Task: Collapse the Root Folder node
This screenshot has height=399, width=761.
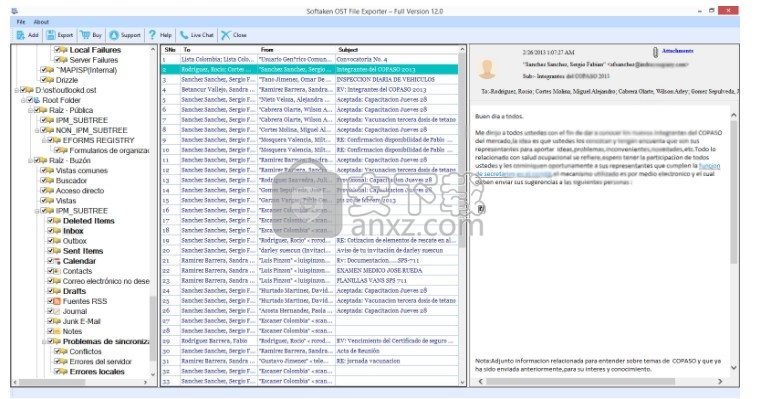Action: [23, 100]
